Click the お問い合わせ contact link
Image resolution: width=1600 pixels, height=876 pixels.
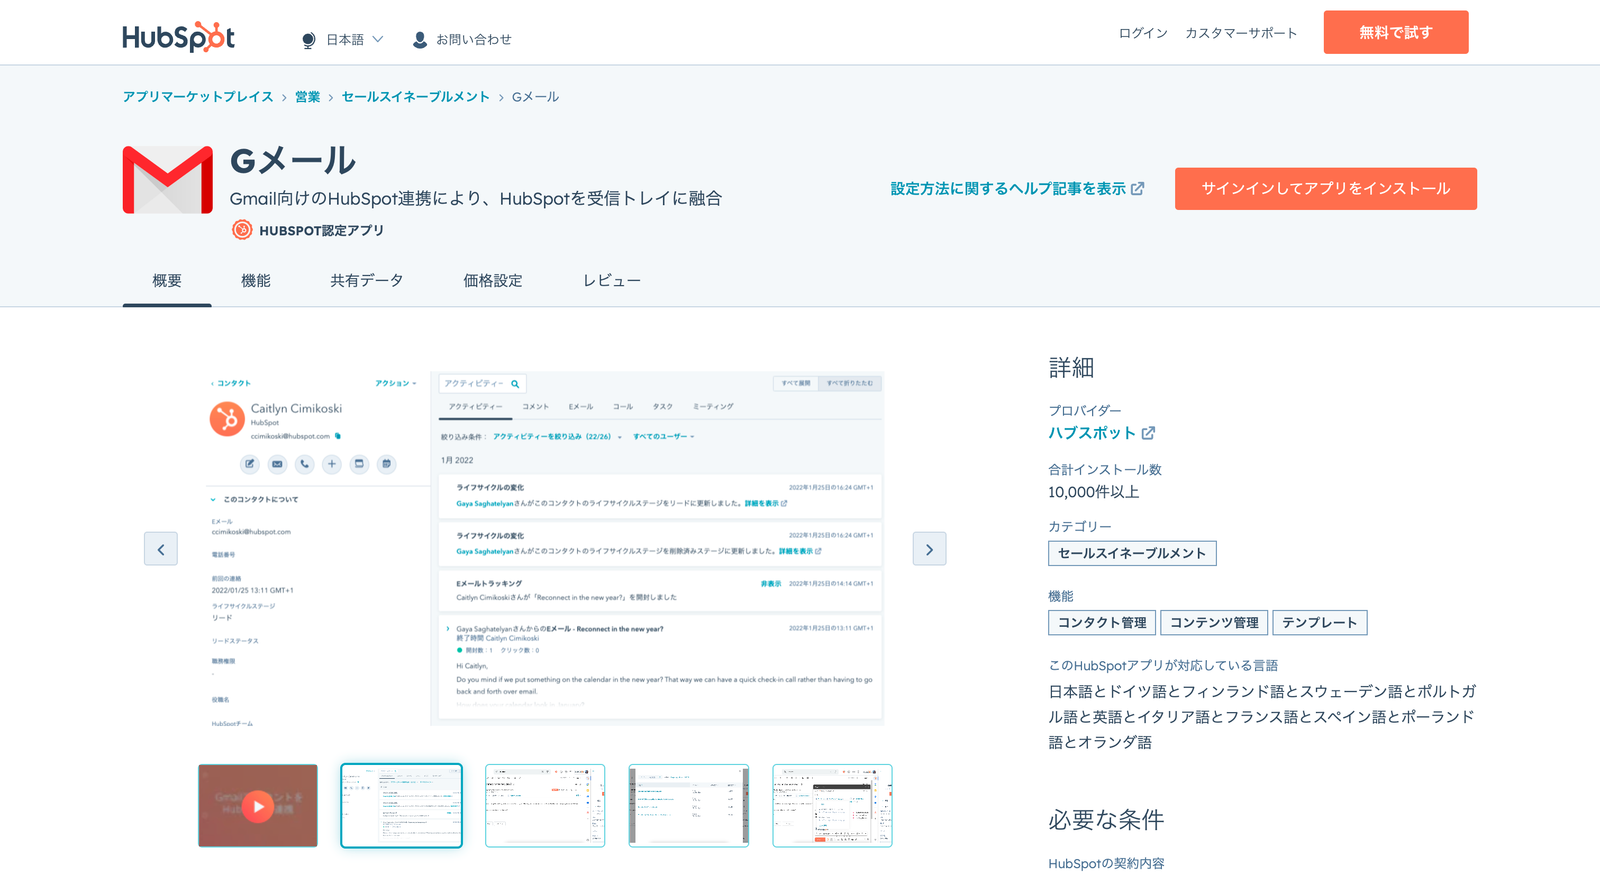pyautogui.click(x=473, y=40)
